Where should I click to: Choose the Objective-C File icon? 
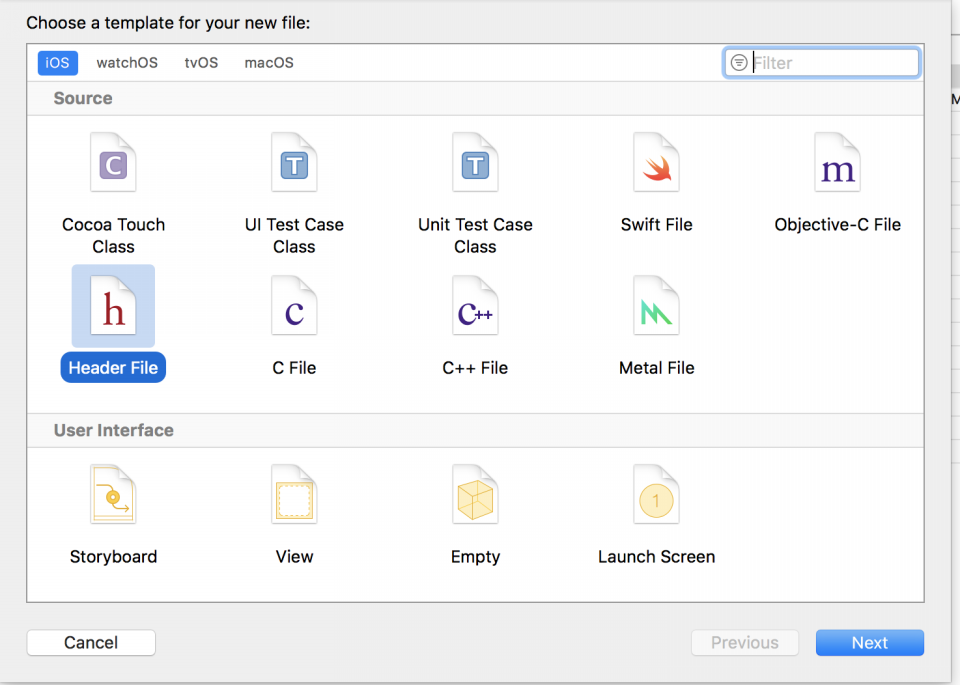click(838, 162)
